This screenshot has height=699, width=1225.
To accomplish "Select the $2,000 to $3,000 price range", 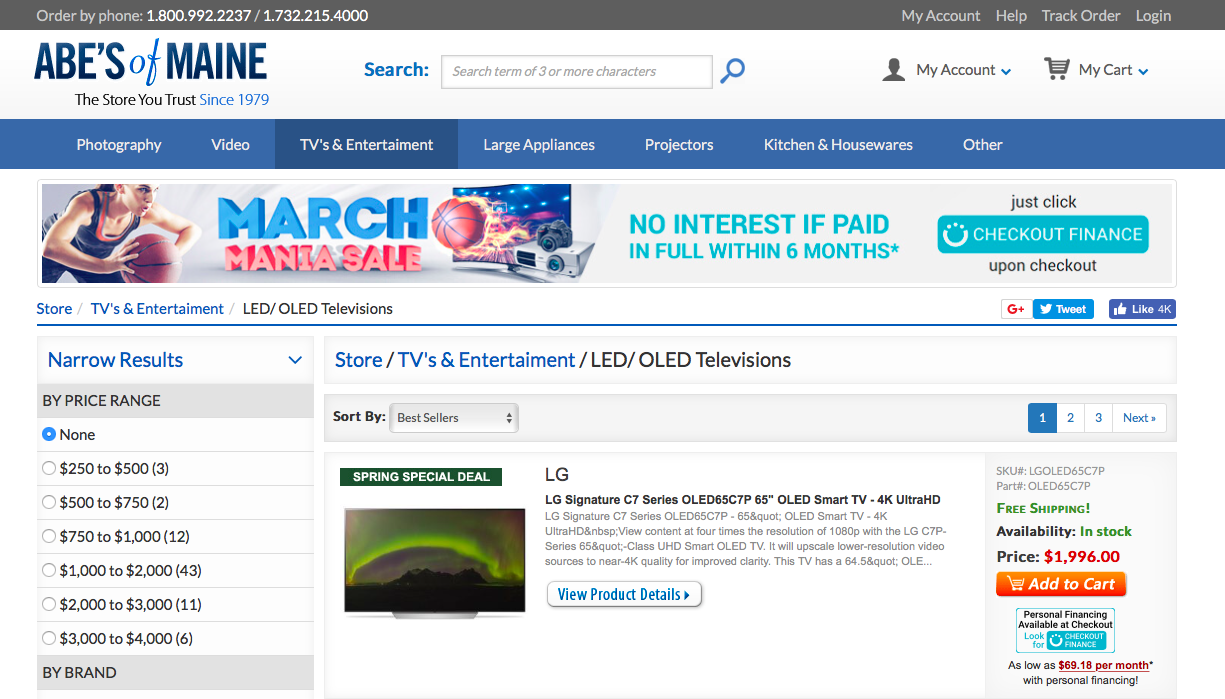I will pos(49,605).
